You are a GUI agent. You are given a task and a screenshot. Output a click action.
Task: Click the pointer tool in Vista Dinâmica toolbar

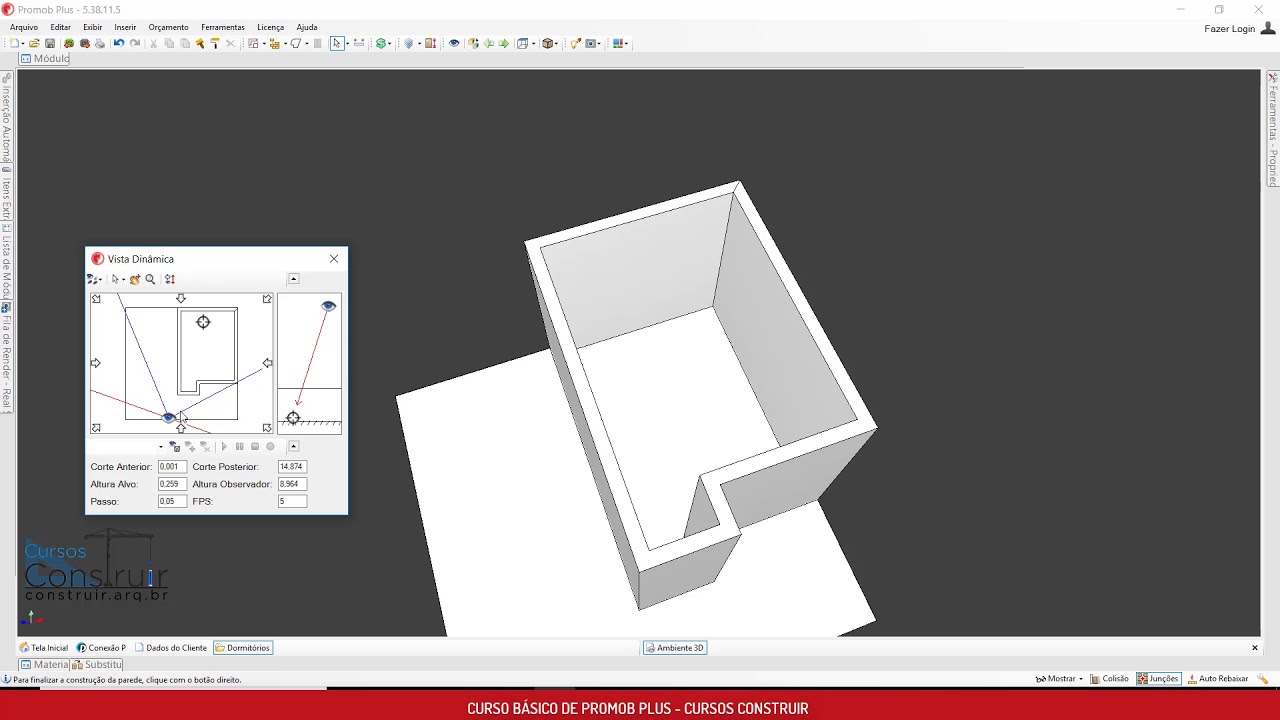pyautogui.click(x=115, y=279)
